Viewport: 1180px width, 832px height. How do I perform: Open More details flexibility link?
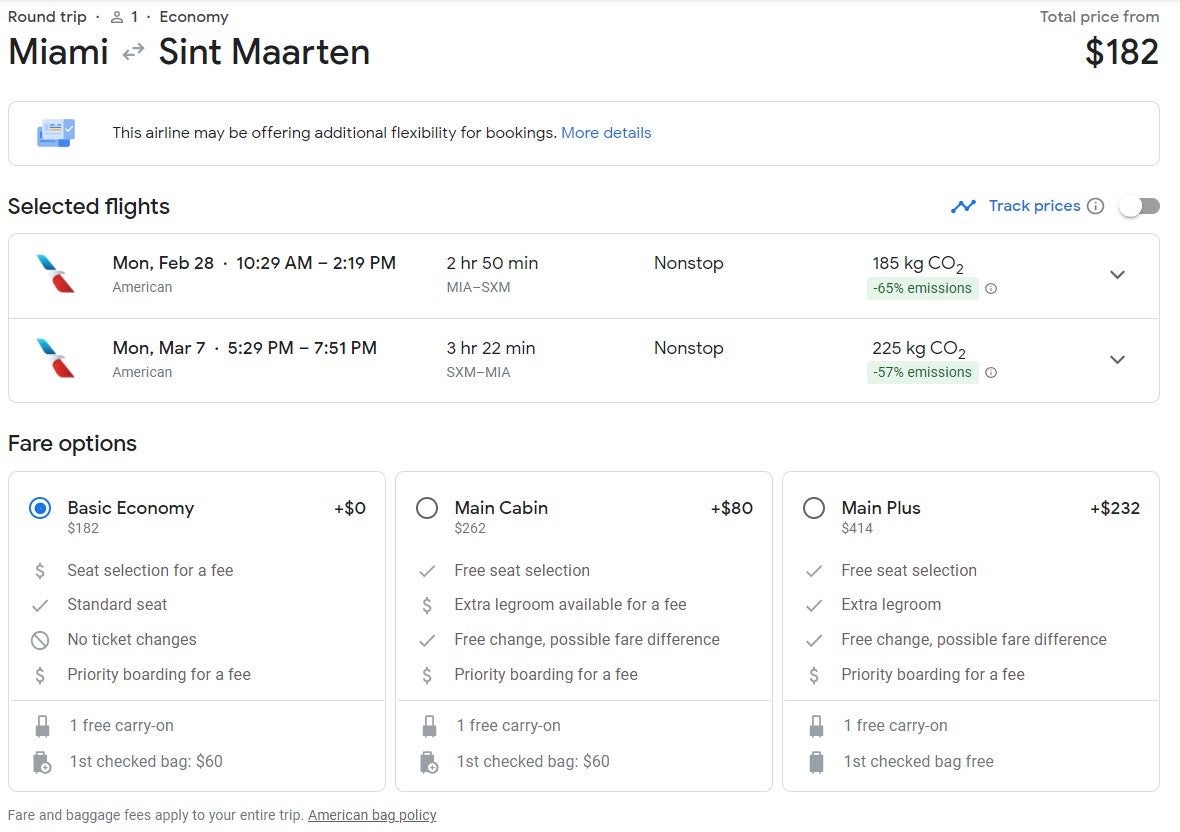pyautogui.click(x=606, y=133)
